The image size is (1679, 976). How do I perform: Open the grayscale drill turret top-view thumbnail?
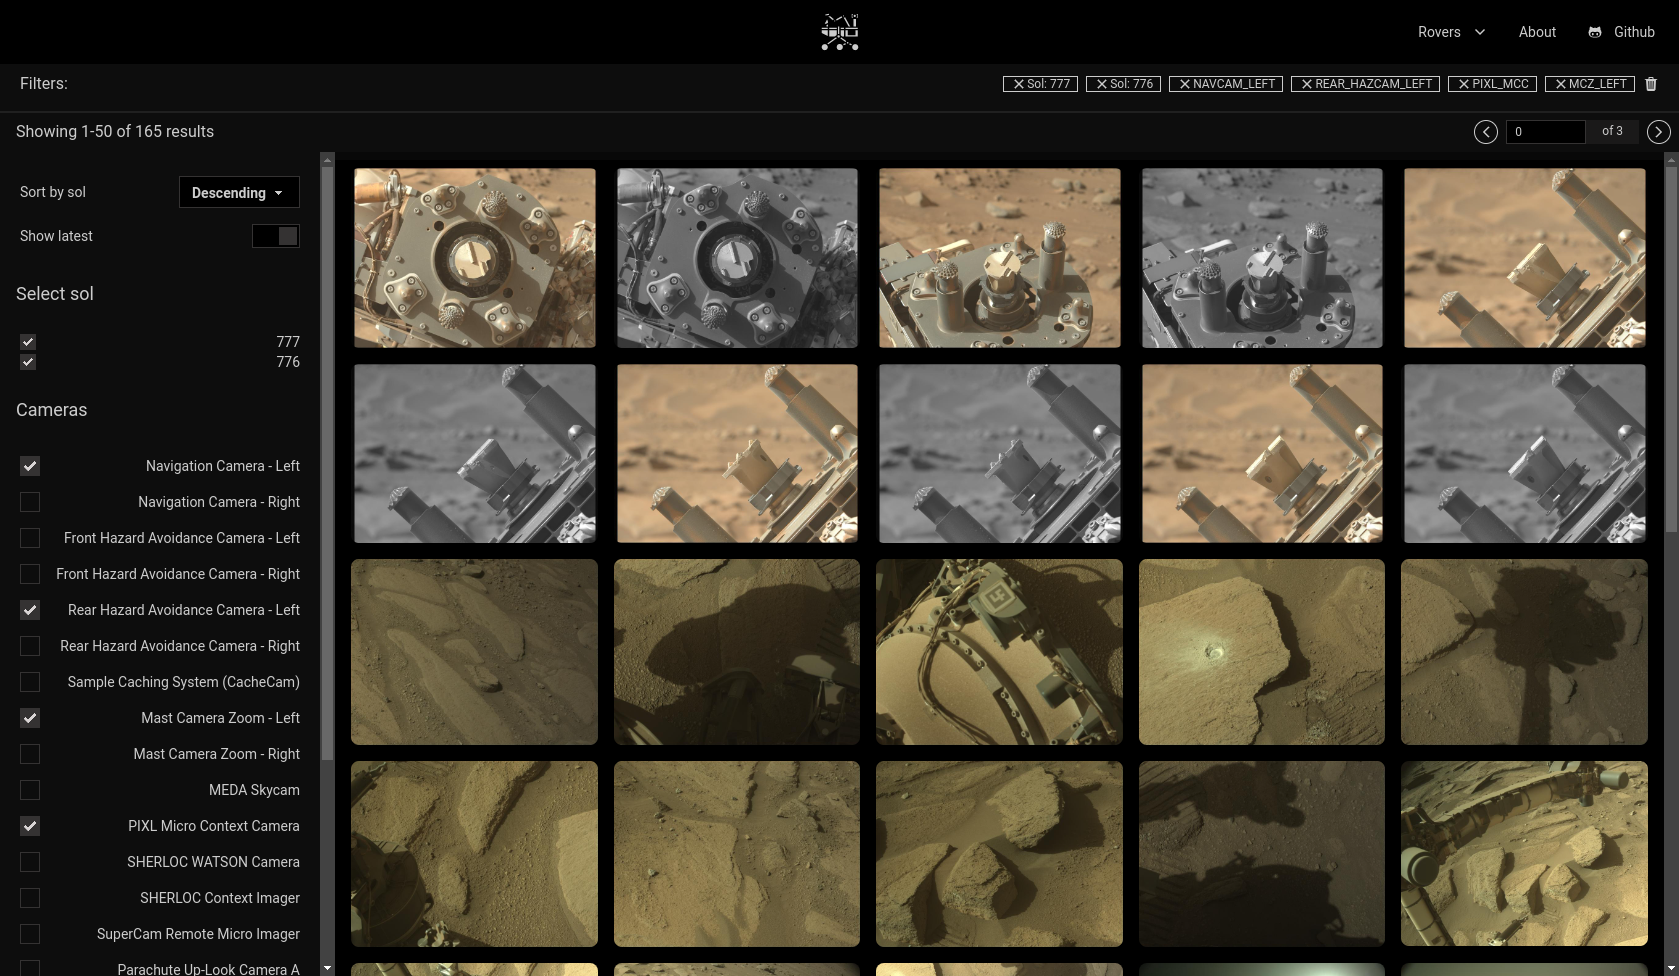[737, 258]
